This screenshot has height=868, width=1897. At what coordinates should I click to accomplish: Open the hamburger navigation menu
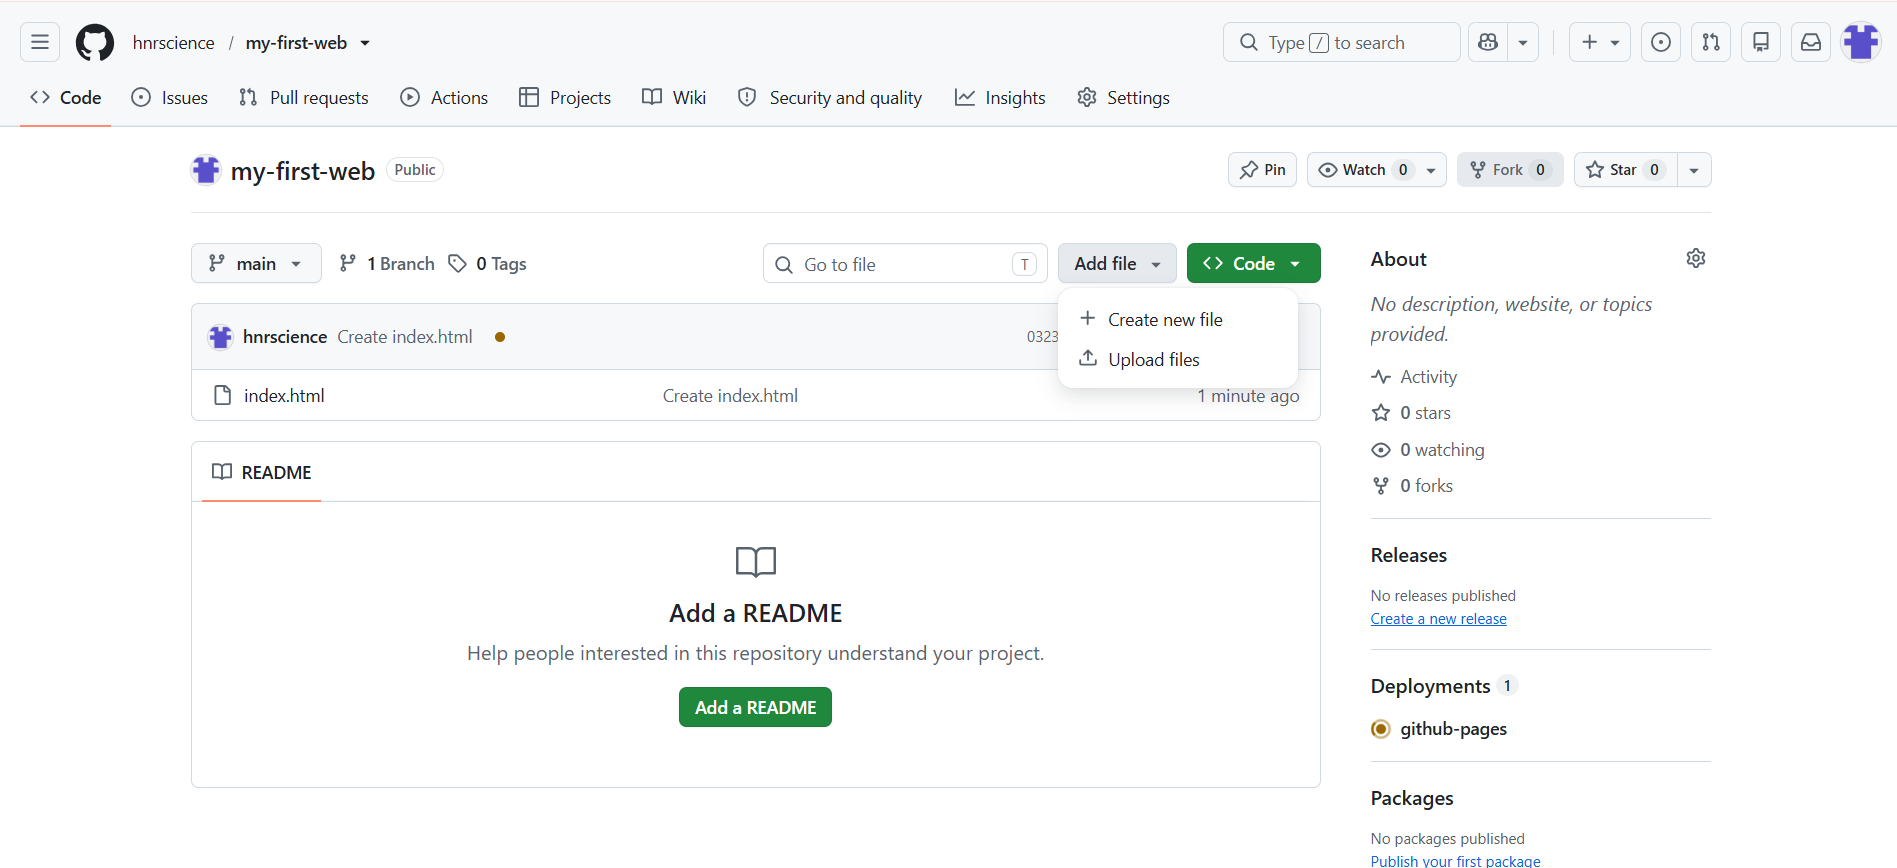point(40,42)
